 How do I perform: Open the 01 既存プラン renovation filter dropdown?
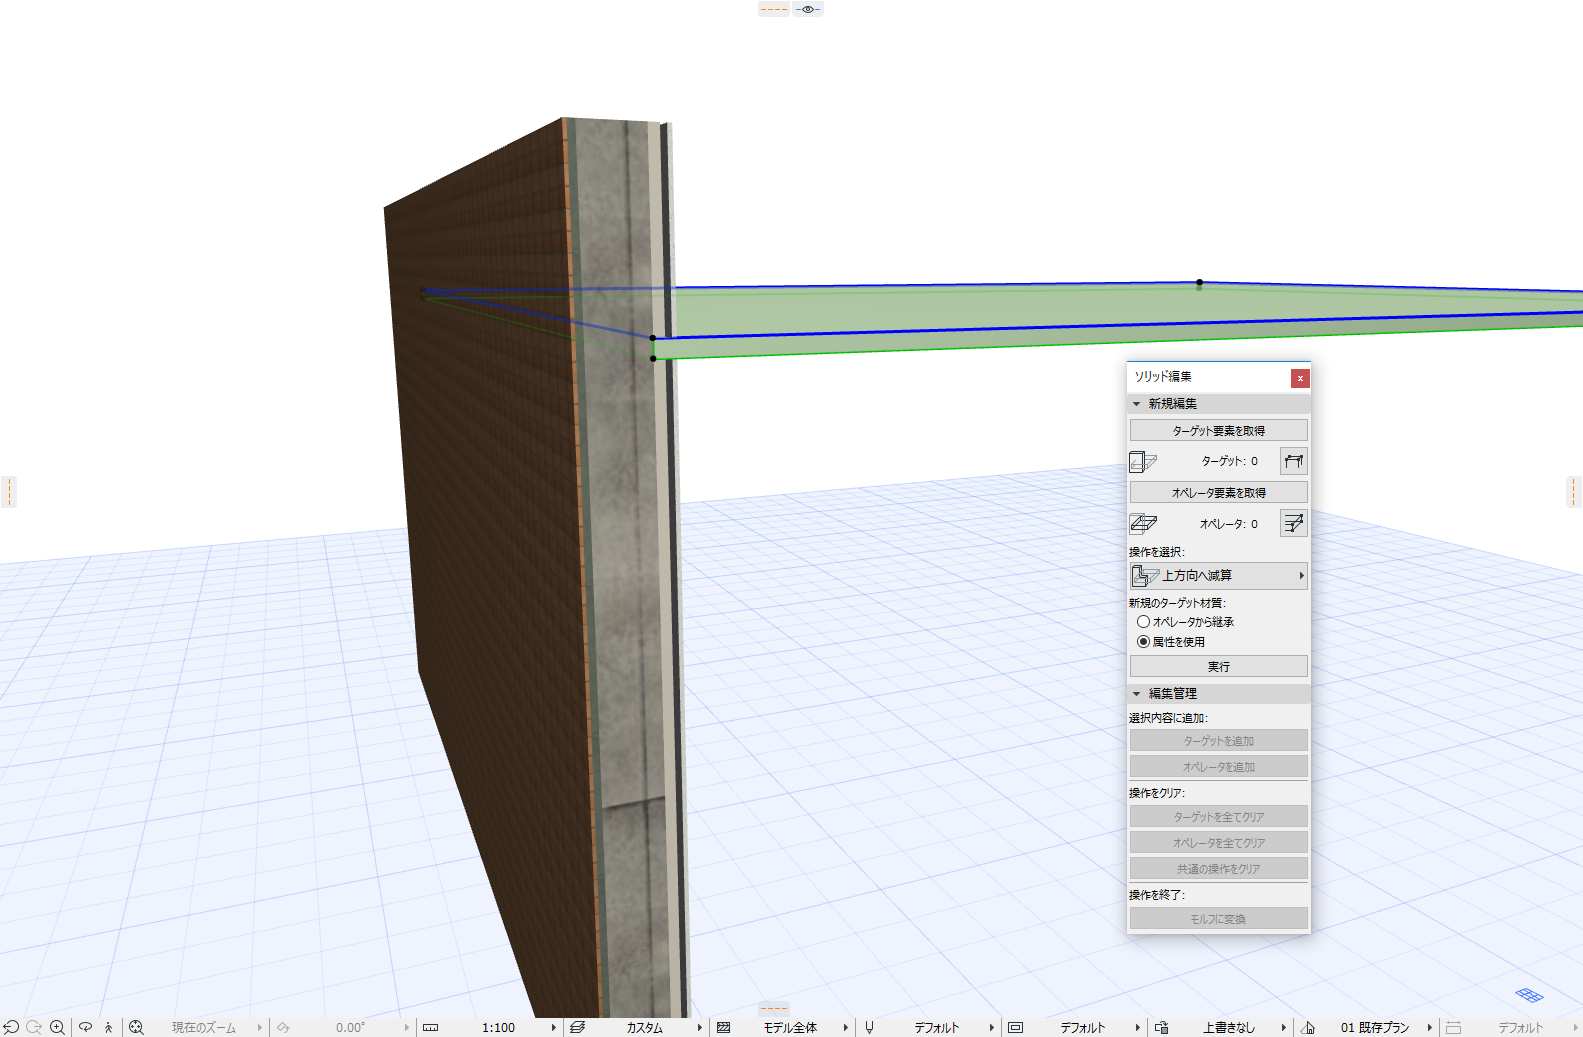(x=1430, y=1027)
